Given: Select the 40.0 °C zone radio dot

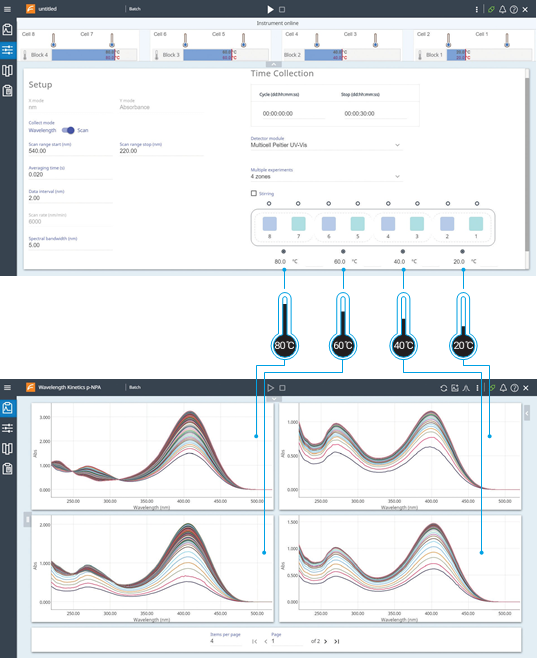Looking at the screenshot, I should 403,251.
